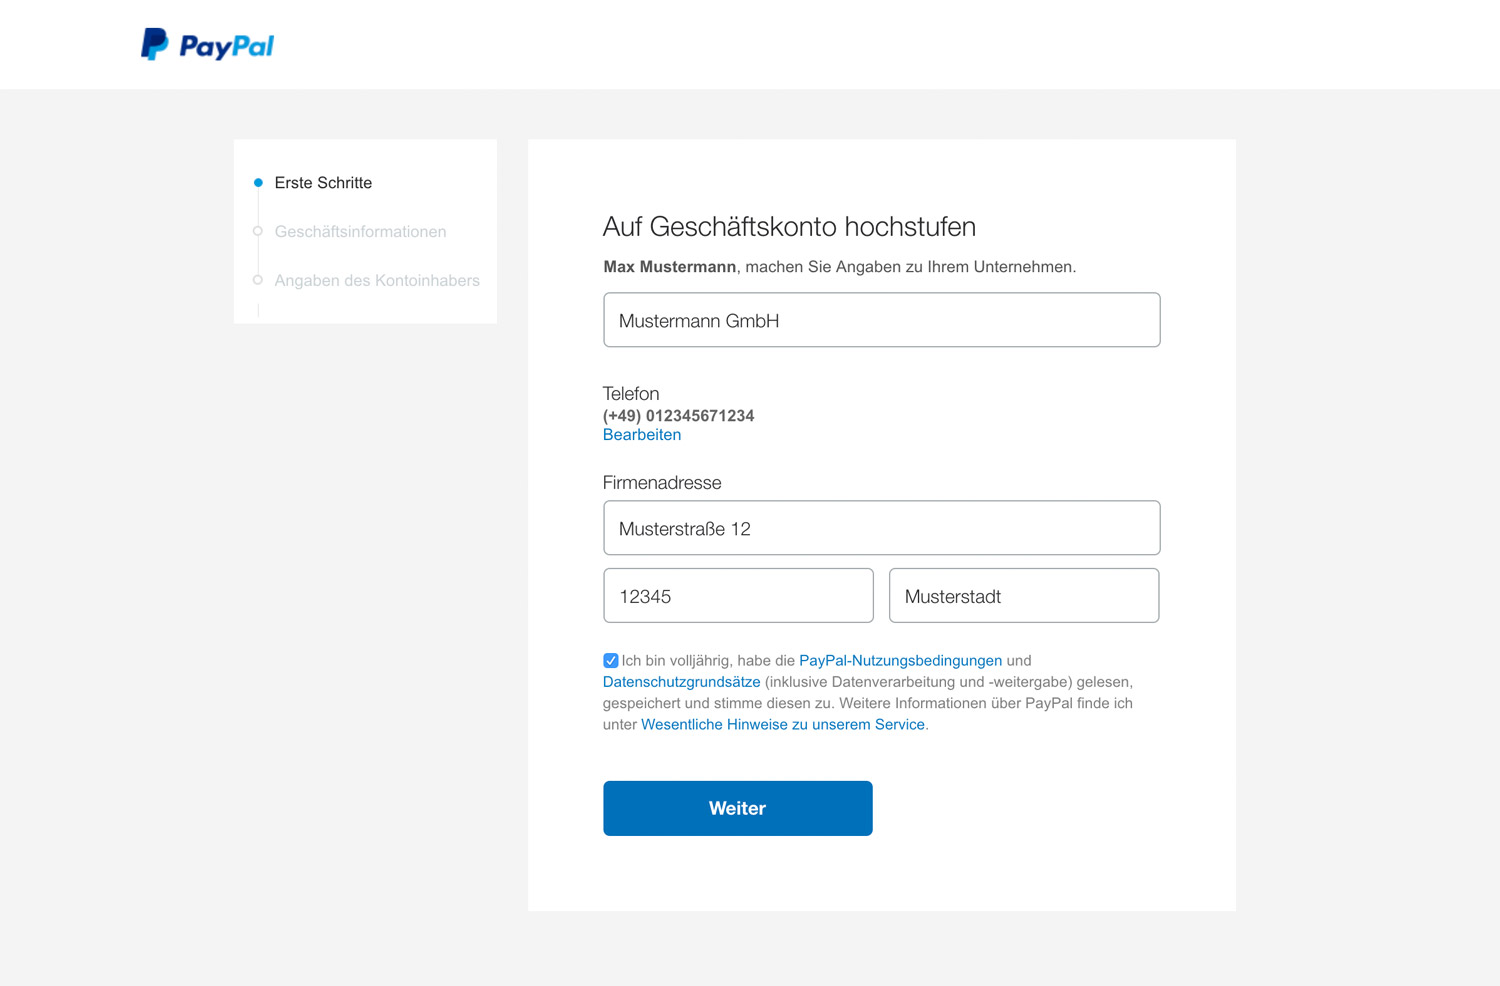Click the phone number (+49) 012345671234
This screenshot has height=986, width=1500.
[678, 416]
